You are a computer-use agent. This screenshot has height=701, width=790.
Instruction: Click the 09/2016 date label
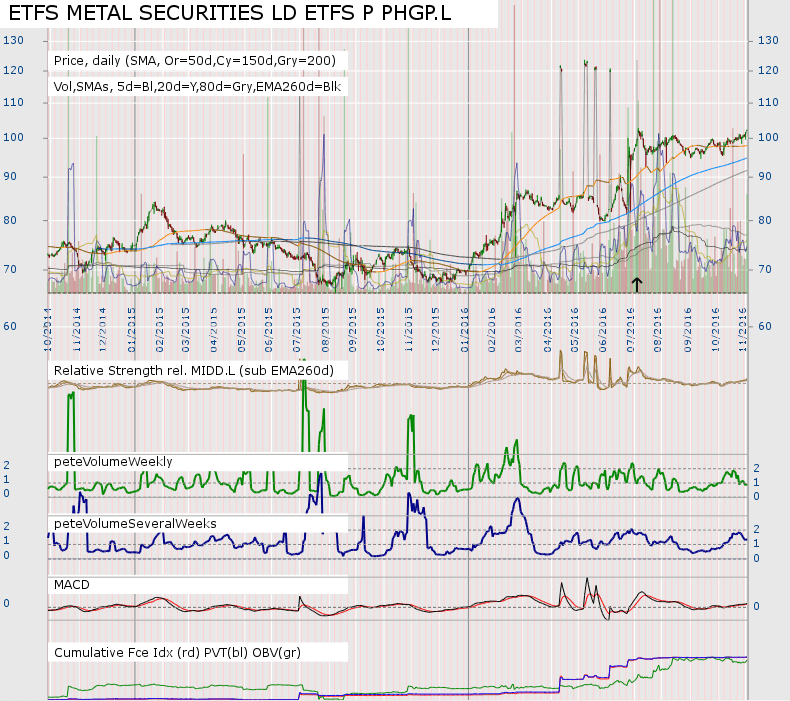[x=687, y=330]
